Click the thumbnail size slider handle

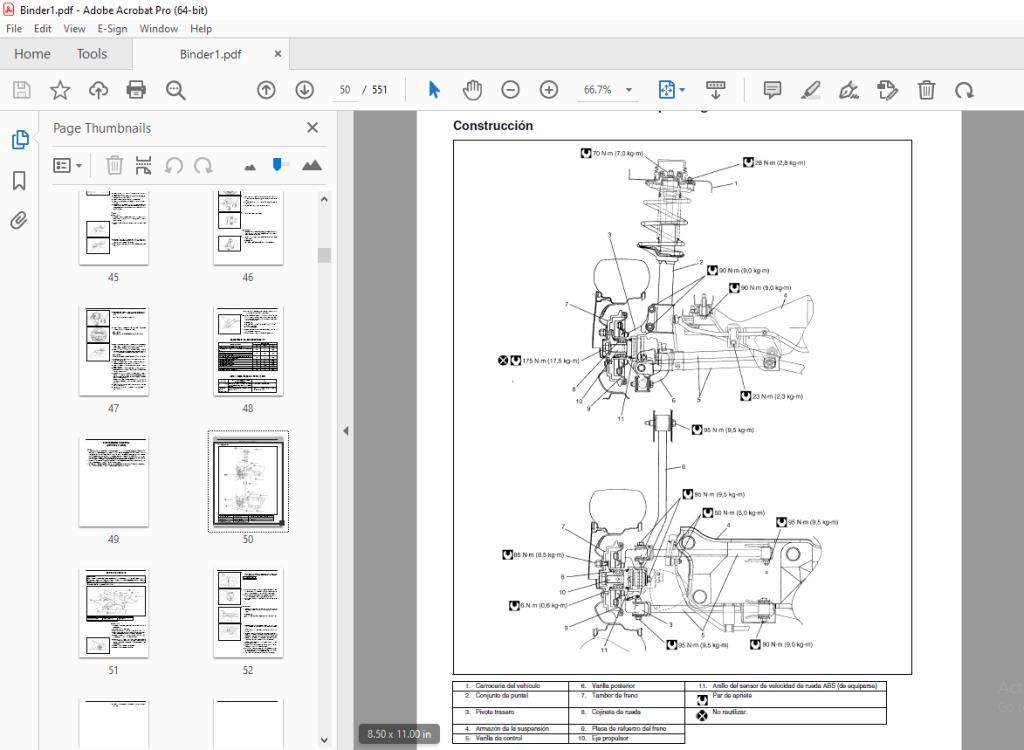(x=278, y=165)
